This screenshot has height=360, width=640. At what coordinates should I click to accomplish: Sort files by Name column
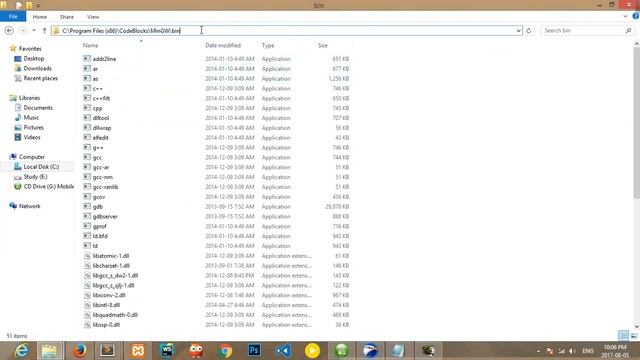pos(91,45)
